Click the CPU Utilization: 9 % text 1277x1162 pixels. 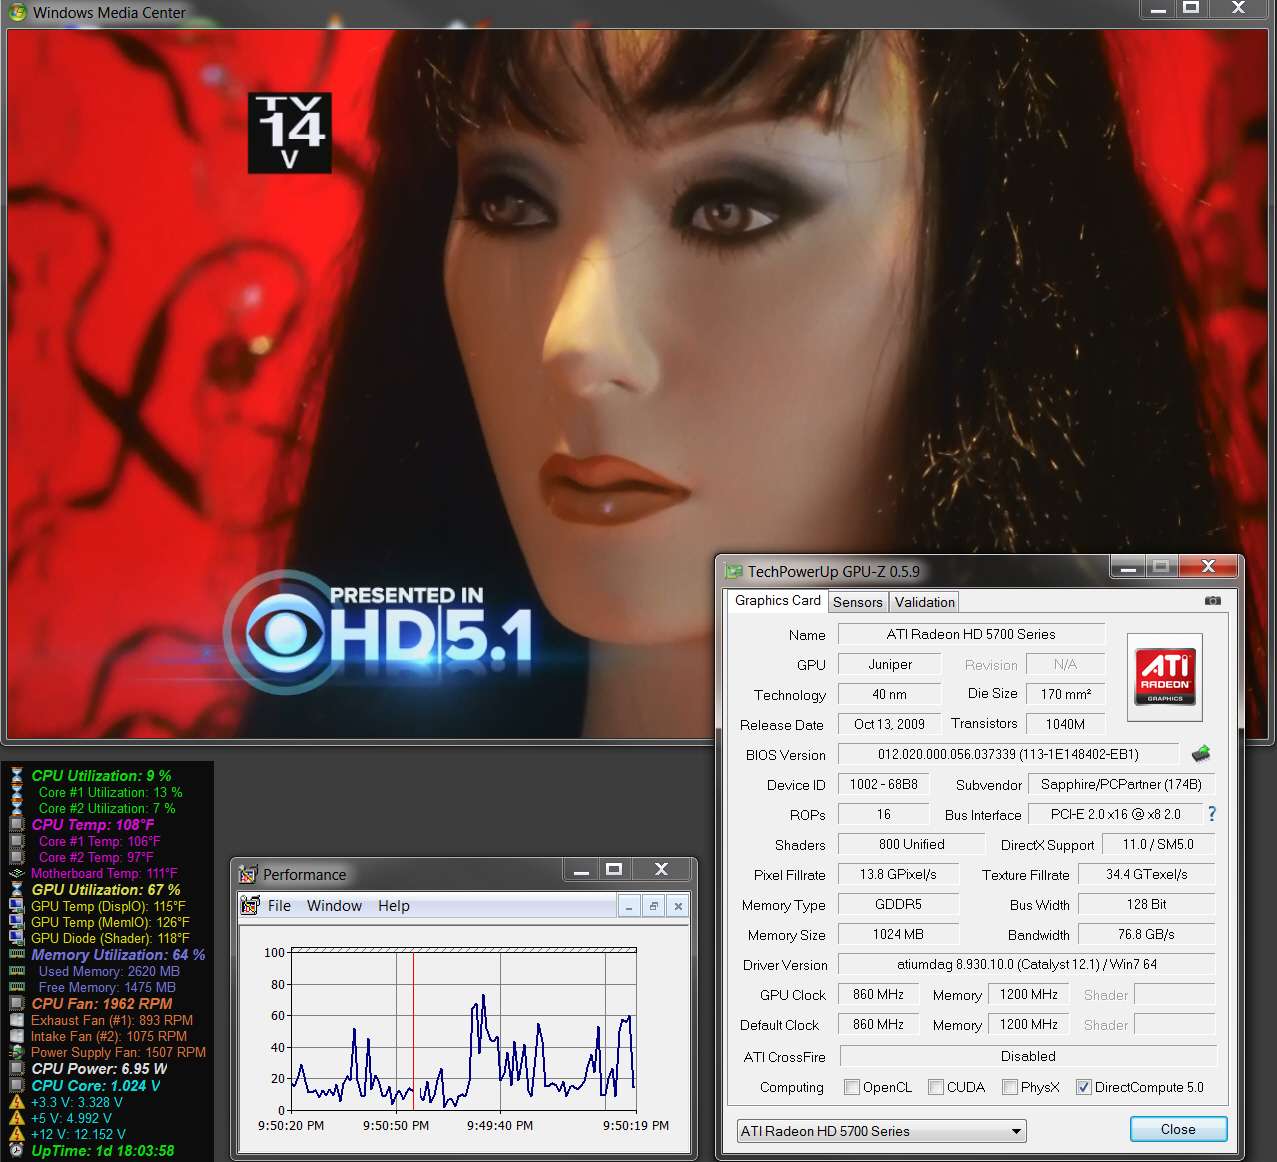pyautogui.click(x=101, y=775)
